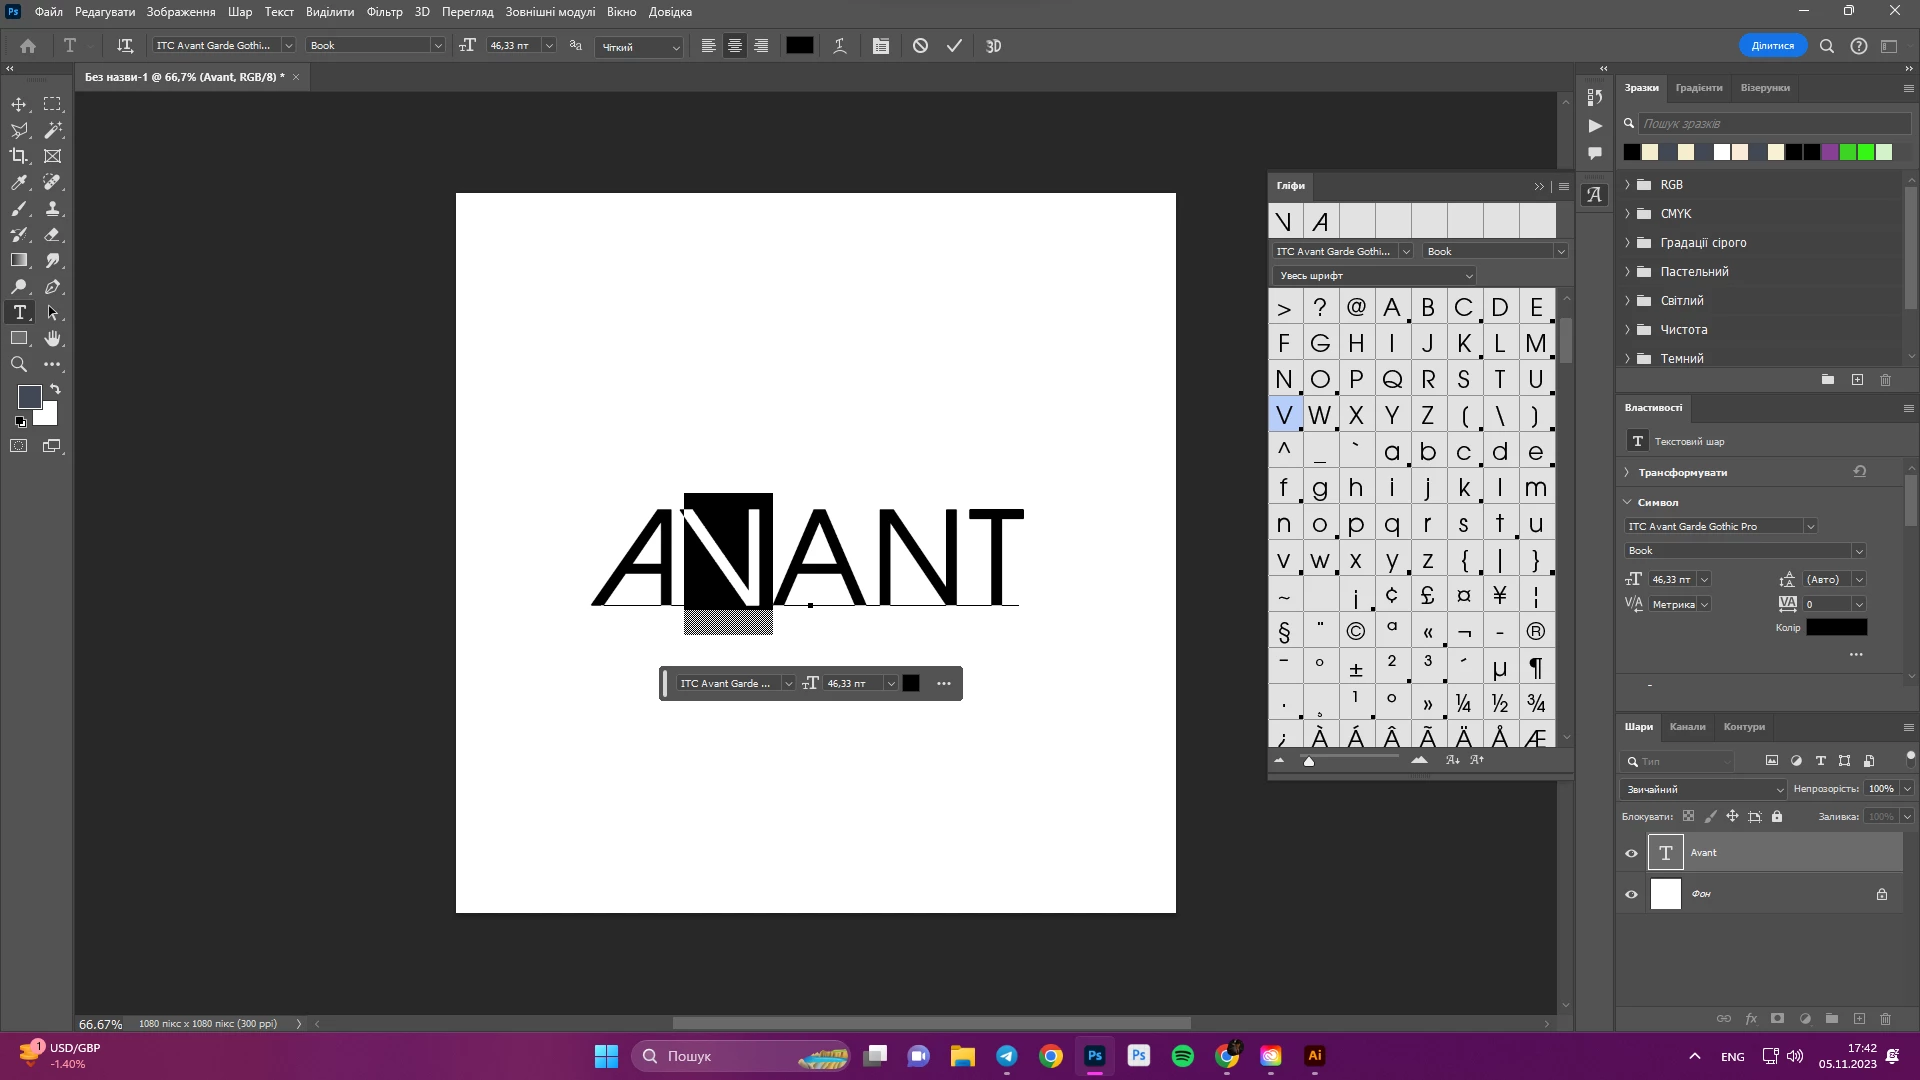Hide the Avant text layer
Screen dimensions: 1920x1080
click(1631, 853)
